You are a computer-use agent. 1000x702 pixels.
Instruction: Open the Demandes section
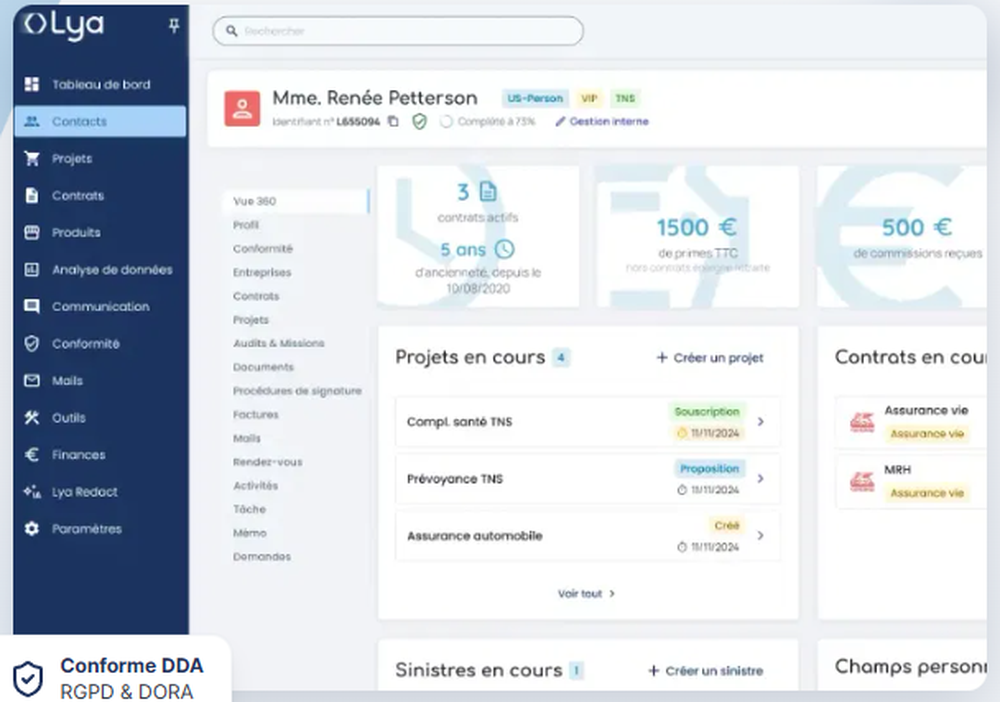(261, 557)
